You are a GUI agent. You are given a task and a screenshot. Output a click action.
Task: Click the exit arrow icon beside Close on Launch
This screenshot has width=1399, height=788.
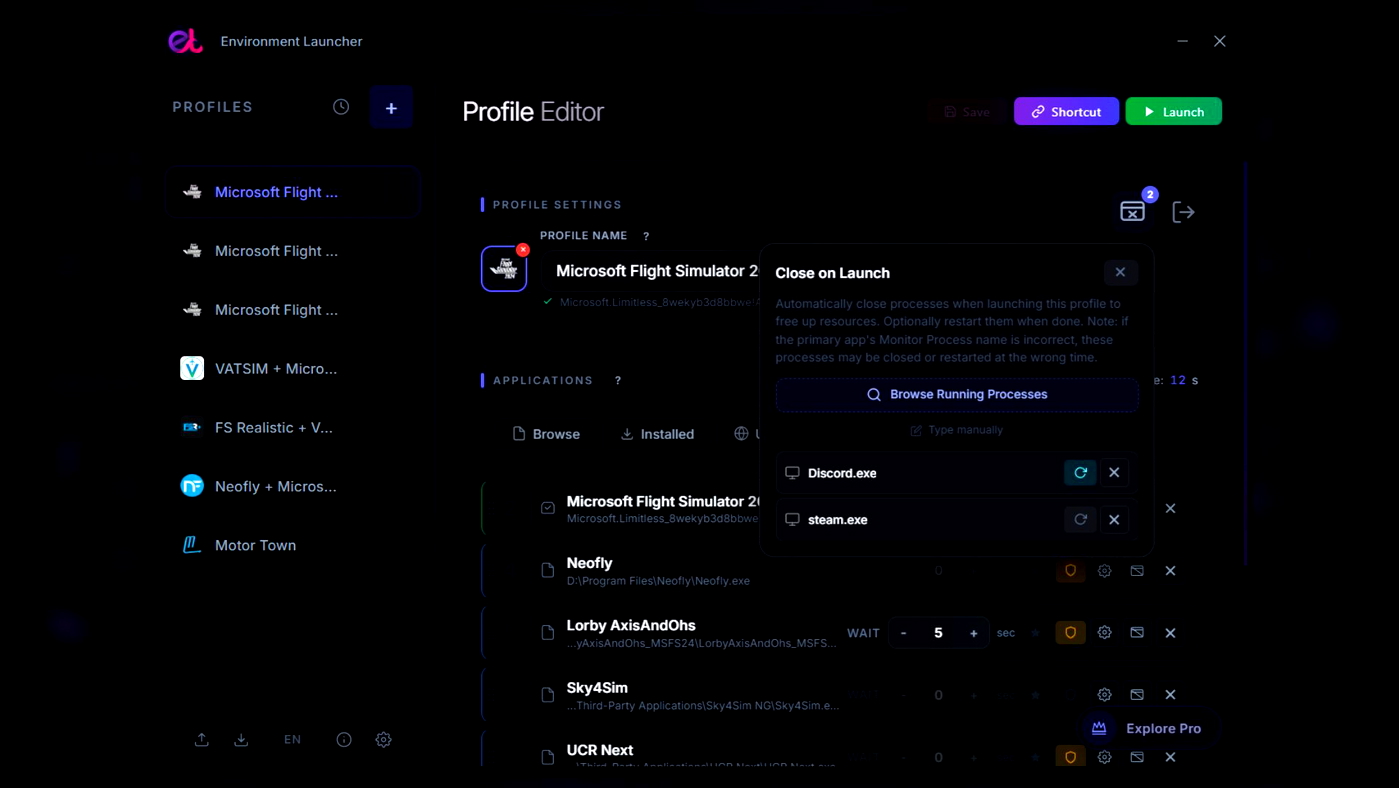click(1183, 211)
